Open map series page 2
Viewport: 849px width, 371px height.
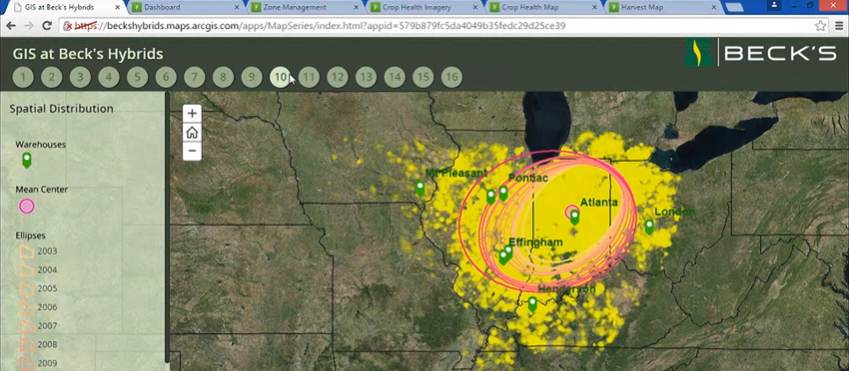coord(51,77)
